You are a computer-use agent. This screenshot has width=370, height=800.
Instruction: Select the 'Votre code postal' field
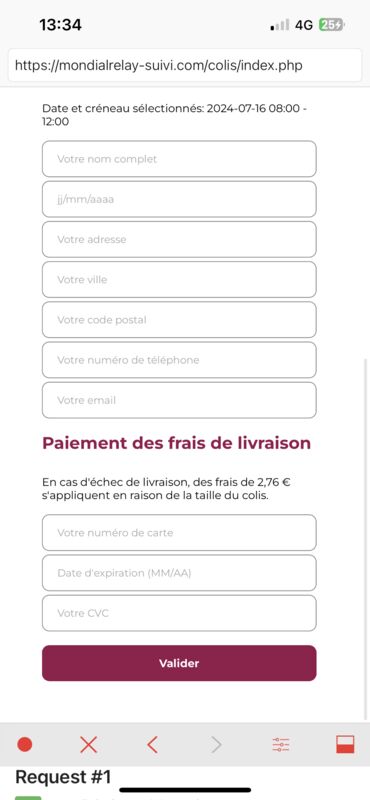click(179, 320)
